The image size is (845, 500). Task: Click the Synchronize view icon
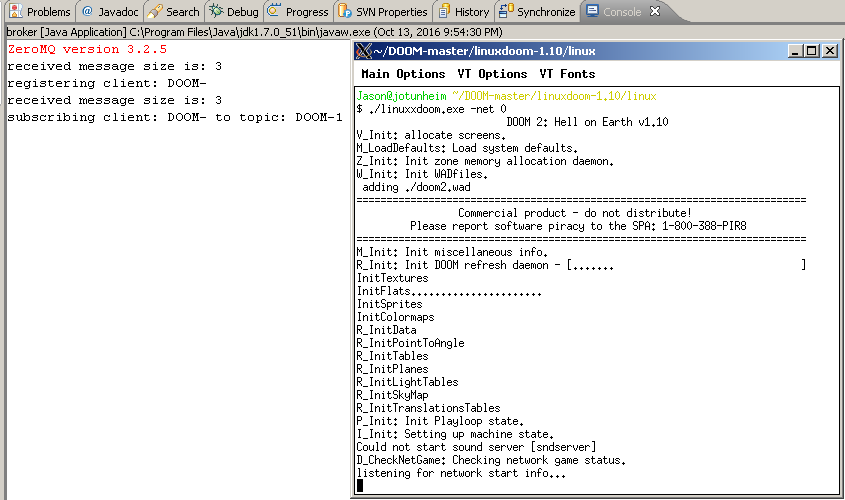[x=506, y=11]
